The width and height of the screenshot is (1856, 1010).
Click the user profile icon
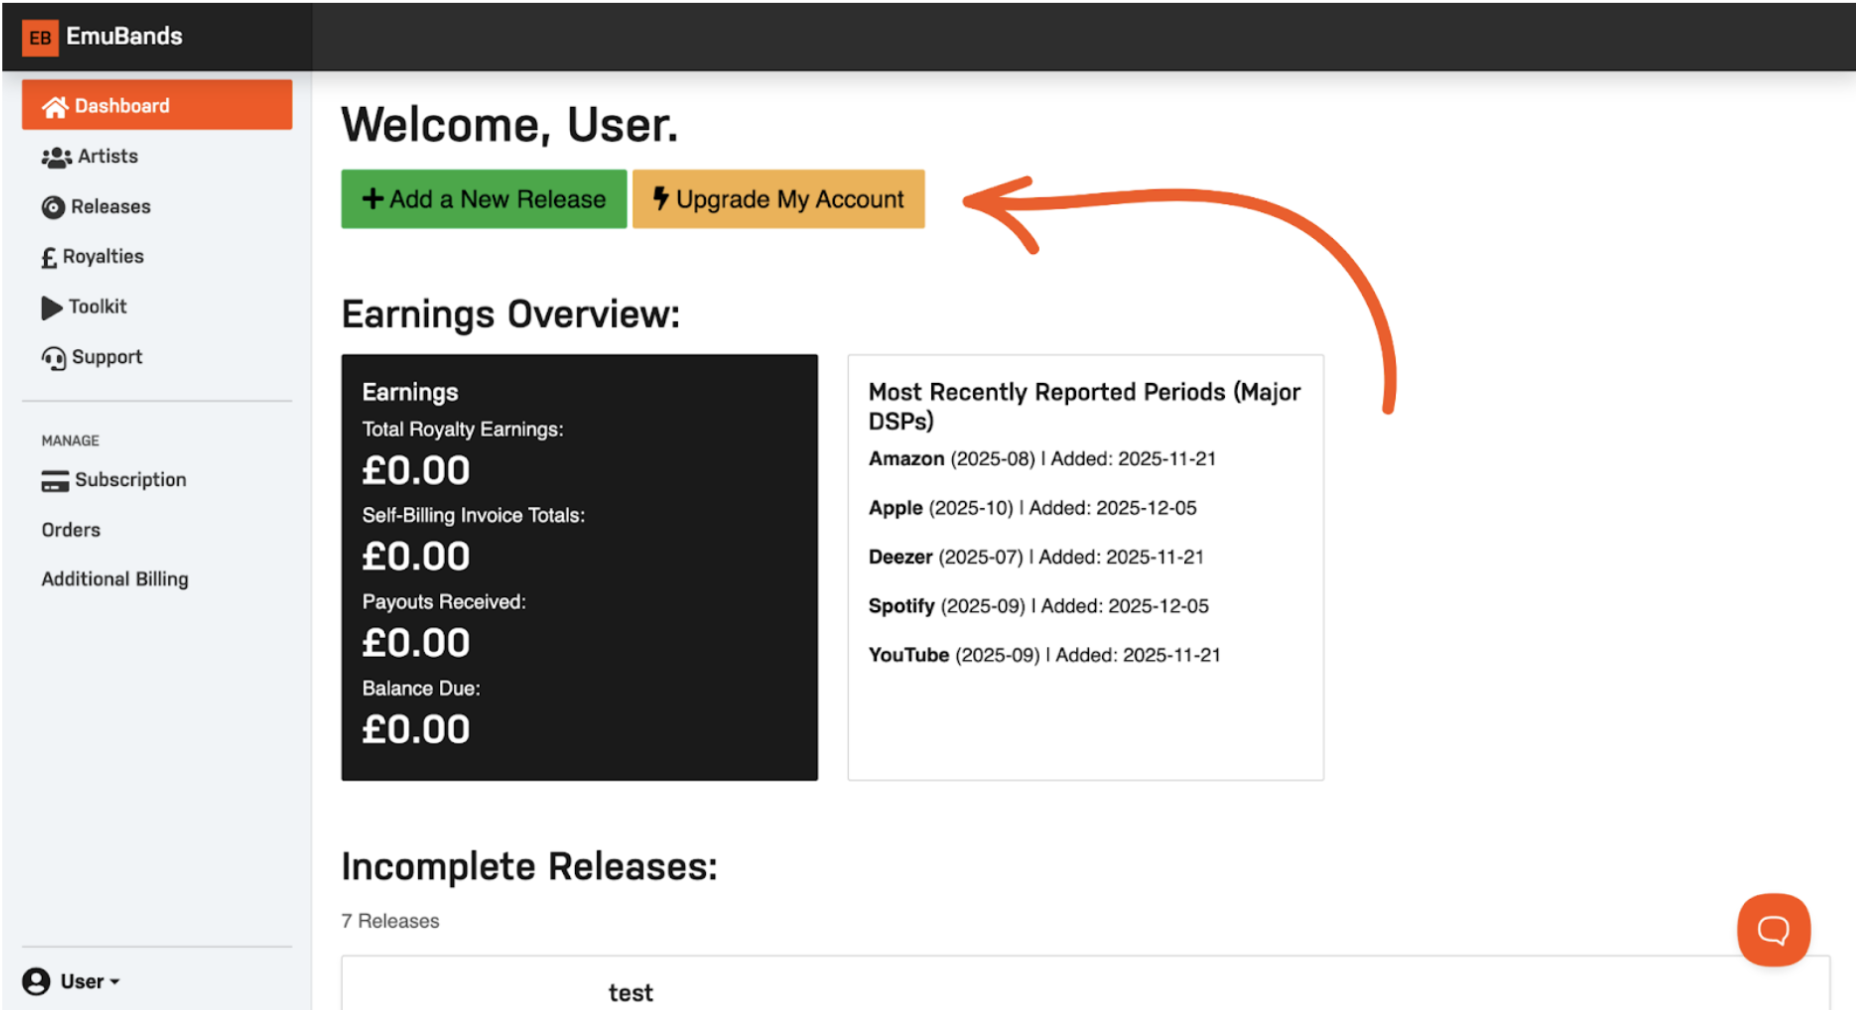point(38,981)
